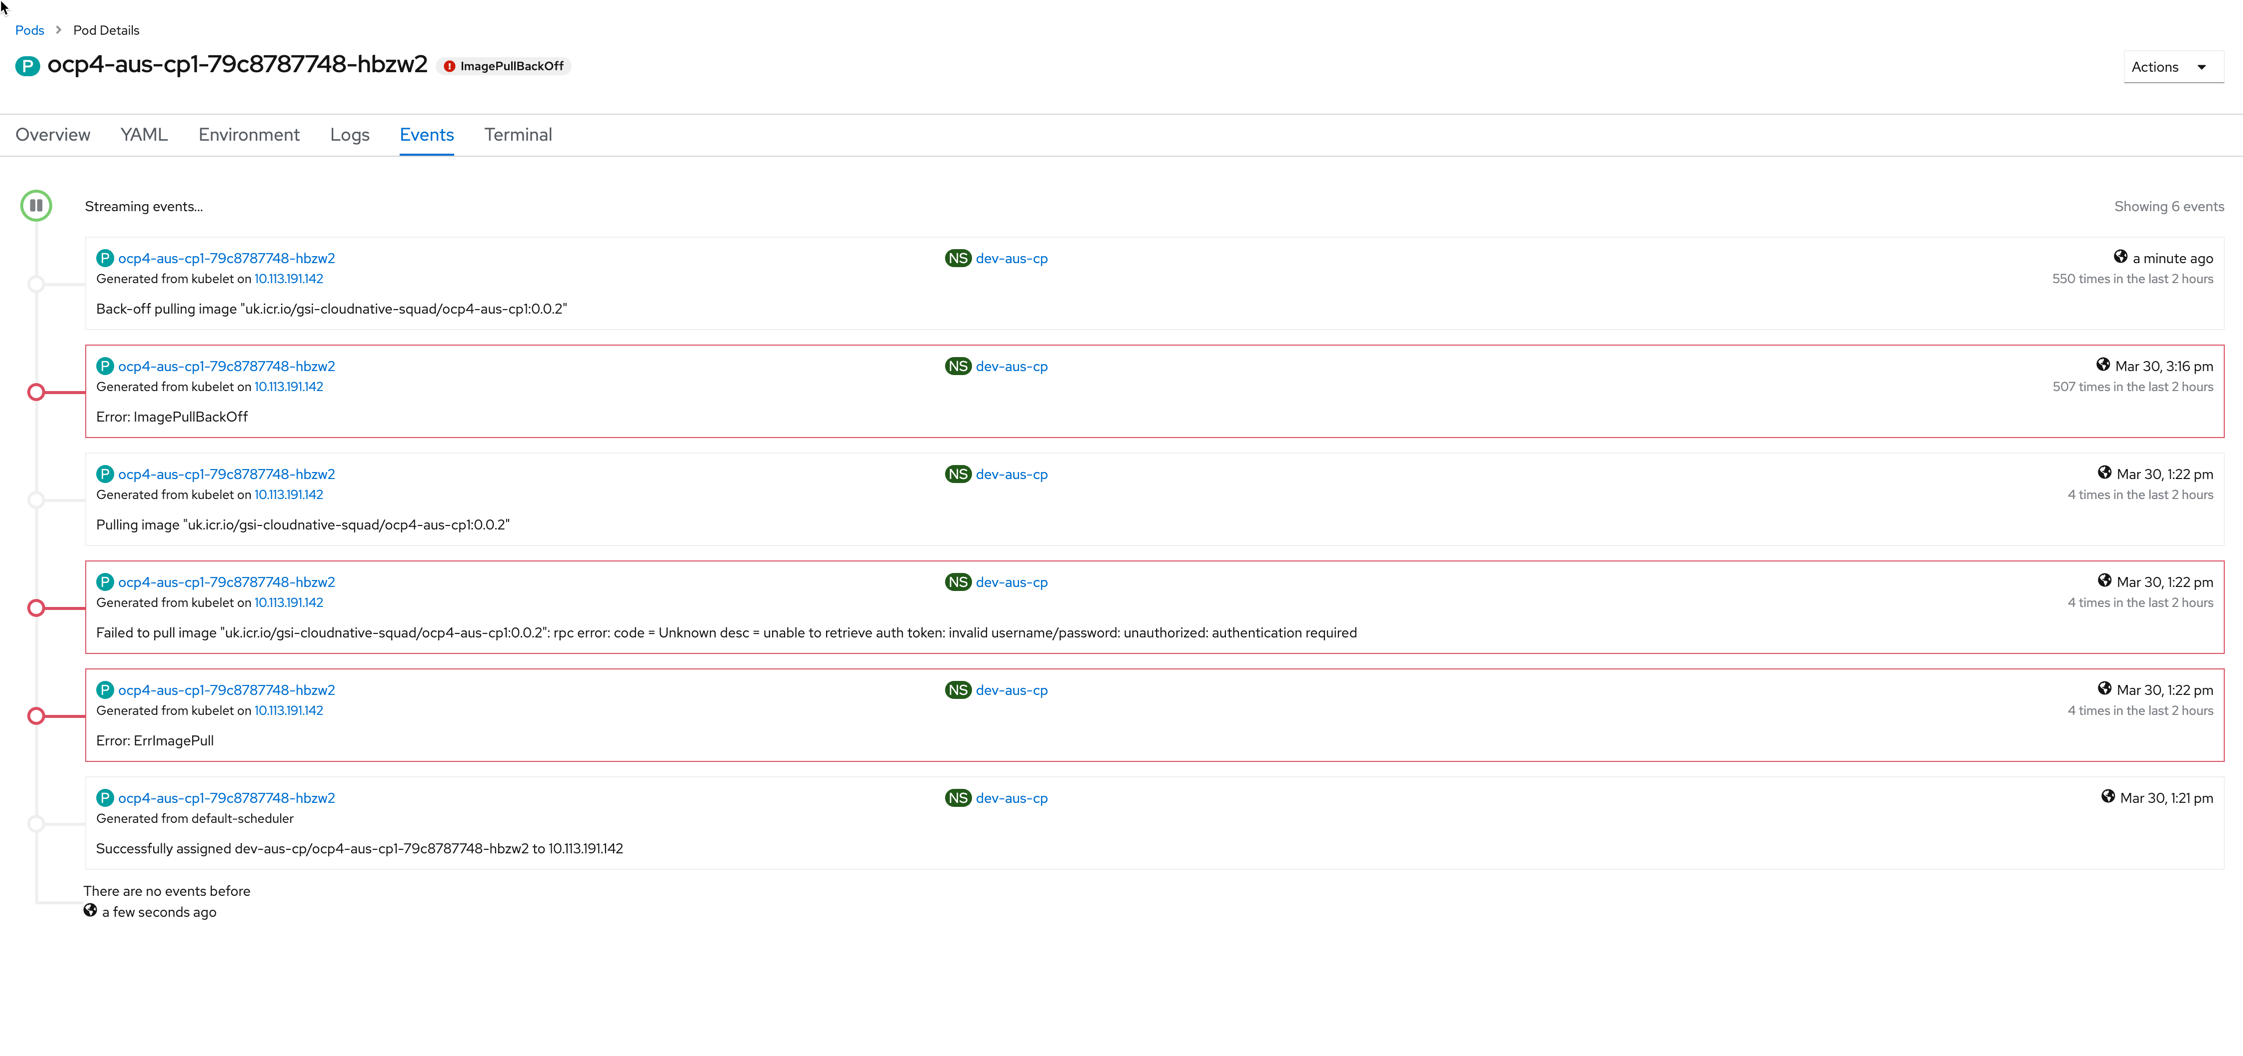Select the red timeline marker for ImagePullBackOff event
Screen dimensions: 2243x1056
tap(36, 391)
